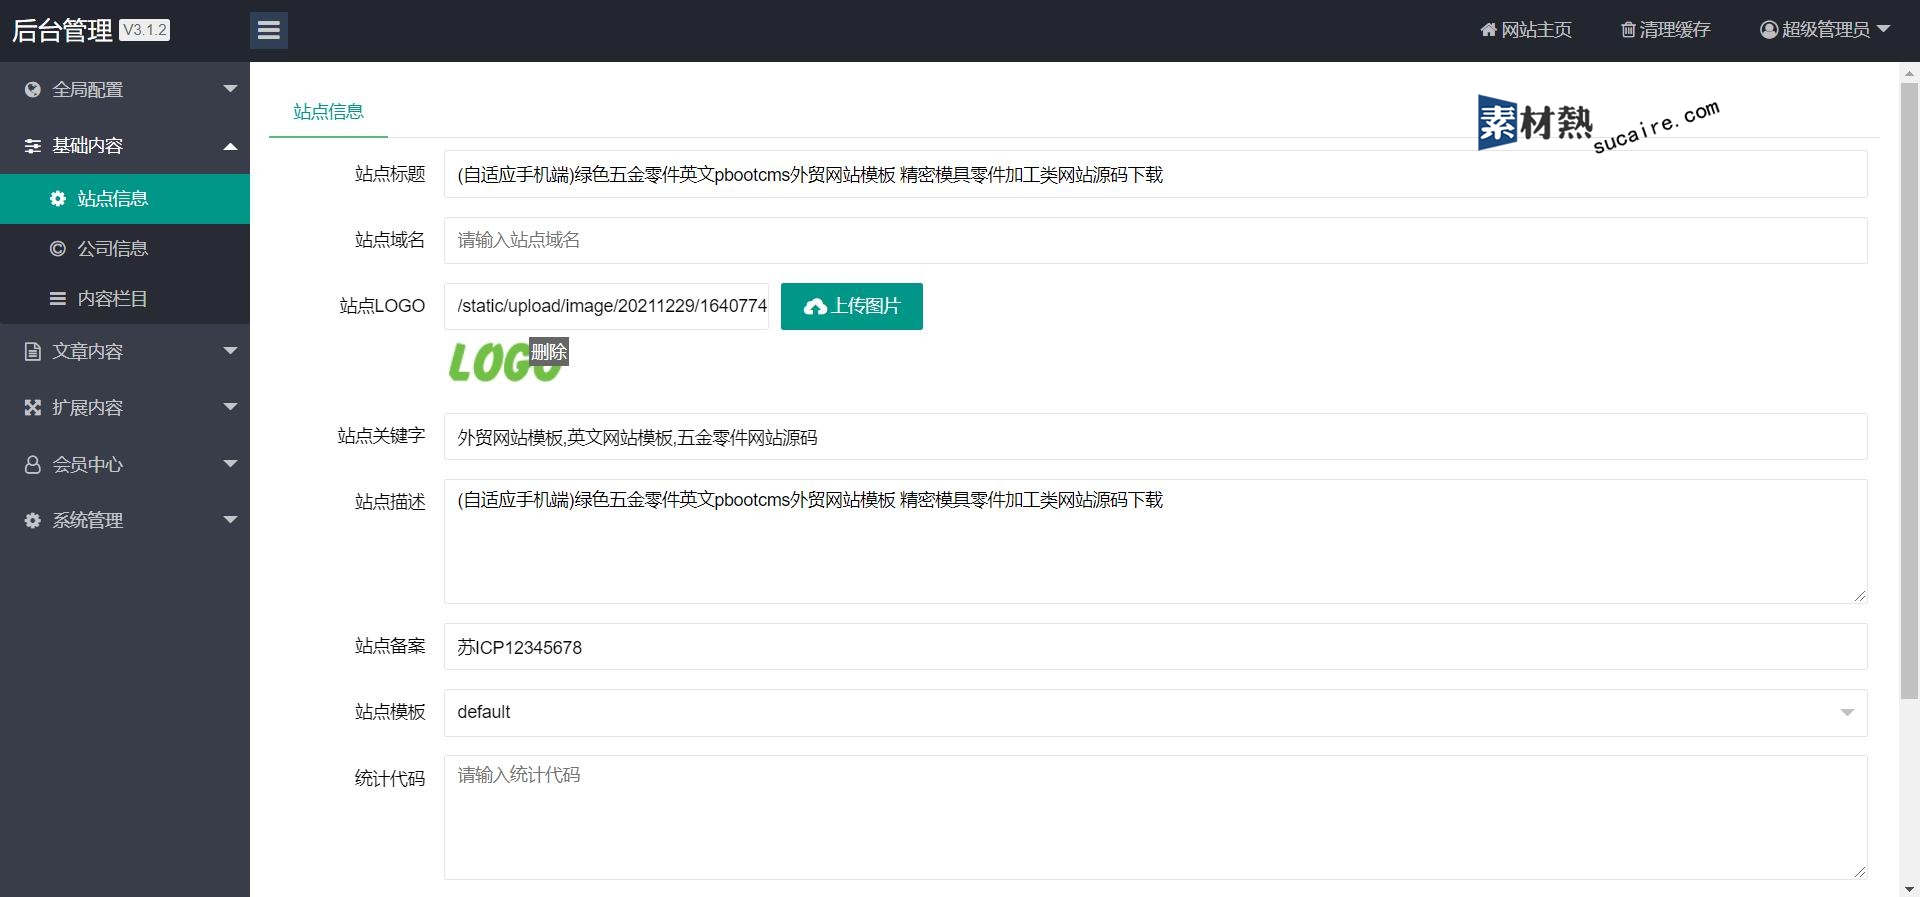Open the 站点模板 default dropdown
The image size is (1920, 897).
click(x=1155, y=712)
